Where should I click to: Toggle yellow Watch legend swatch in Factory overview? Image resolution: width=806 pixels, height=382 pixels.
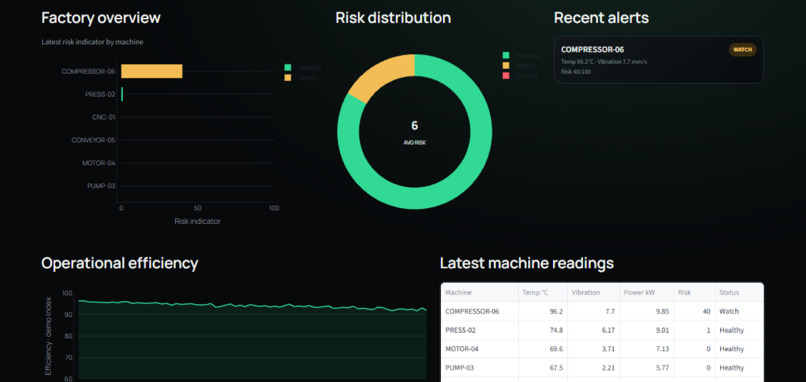(x=288, y=78)
